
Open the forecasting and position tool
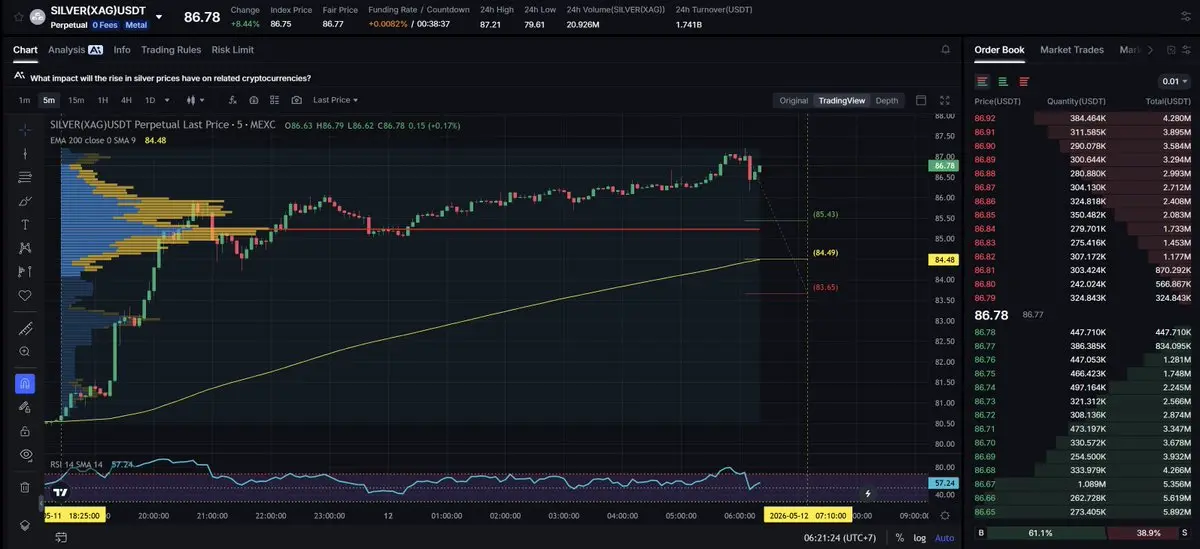click(x=25, y=271)
